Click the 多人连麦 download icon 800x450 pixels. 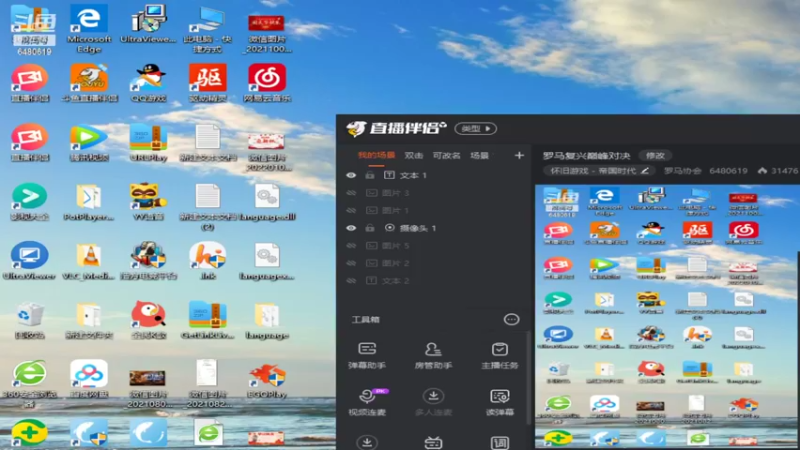pyautogui.click(x=433, y=396)
